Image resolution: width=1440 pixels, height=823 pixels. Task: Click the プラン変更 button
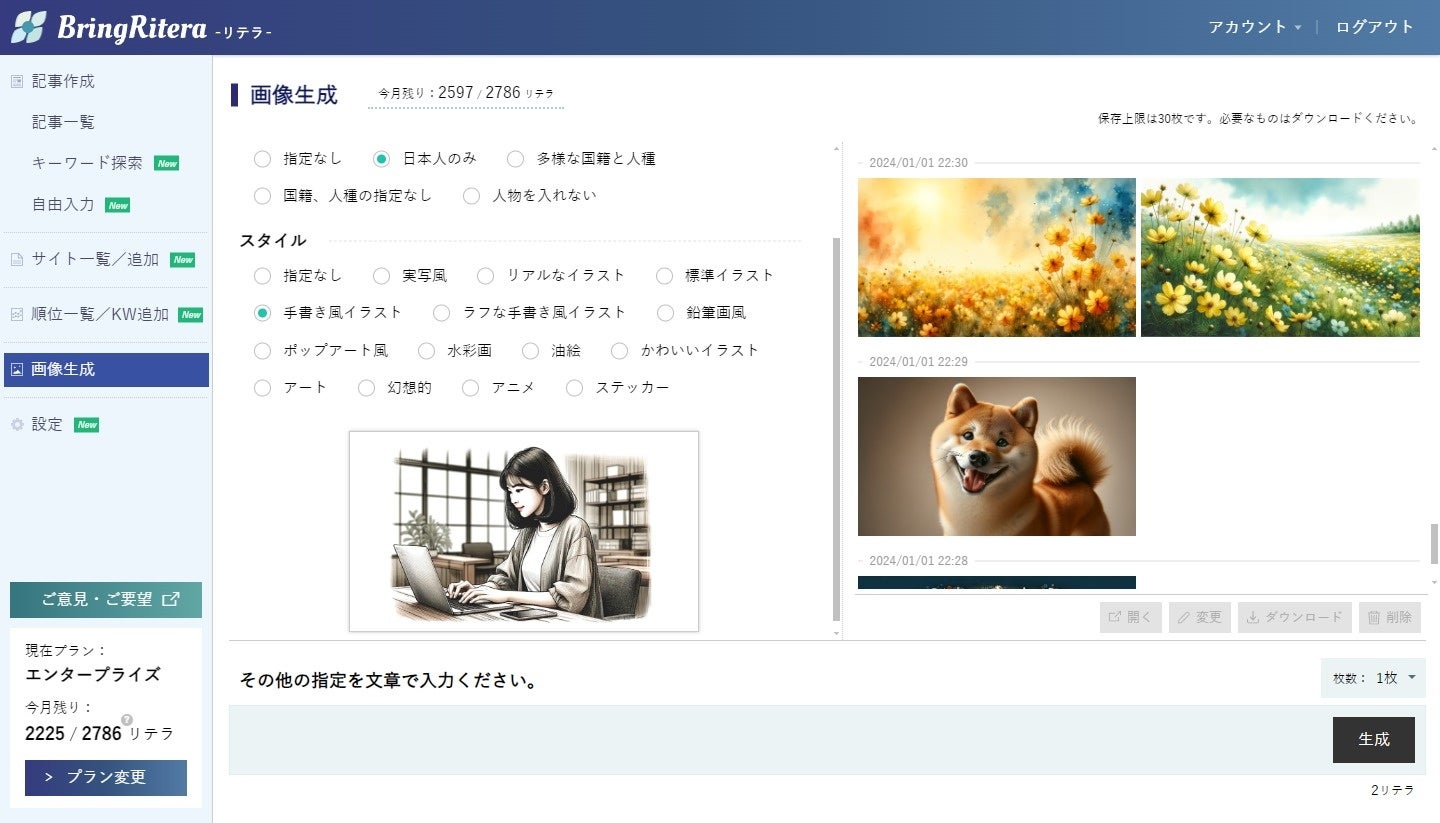106,778
